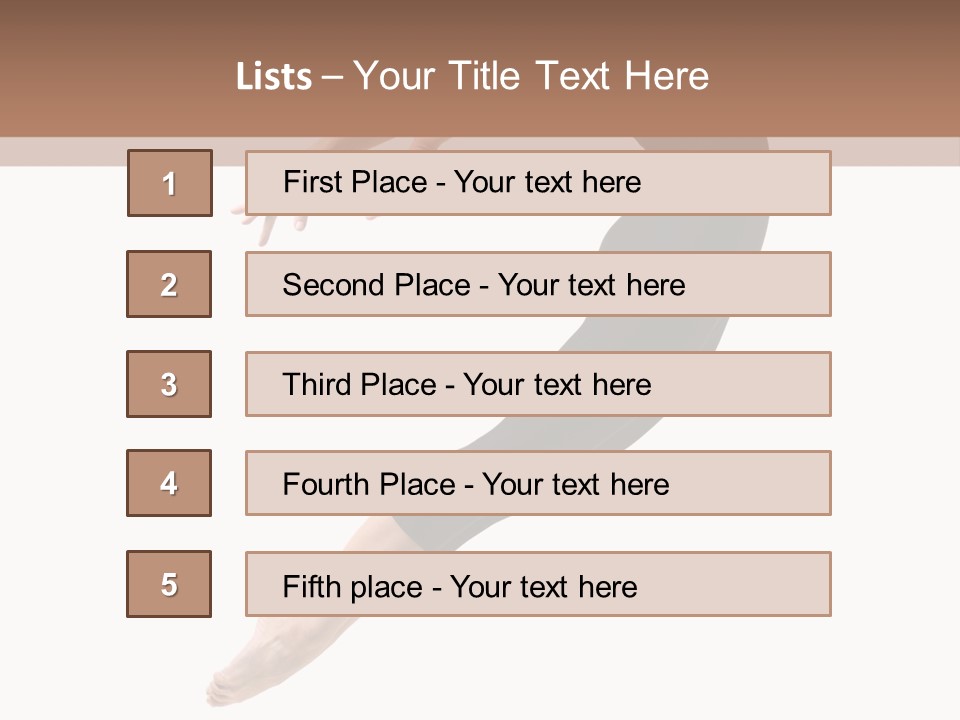Select the Fifth place text box

(x=538, y=584)
